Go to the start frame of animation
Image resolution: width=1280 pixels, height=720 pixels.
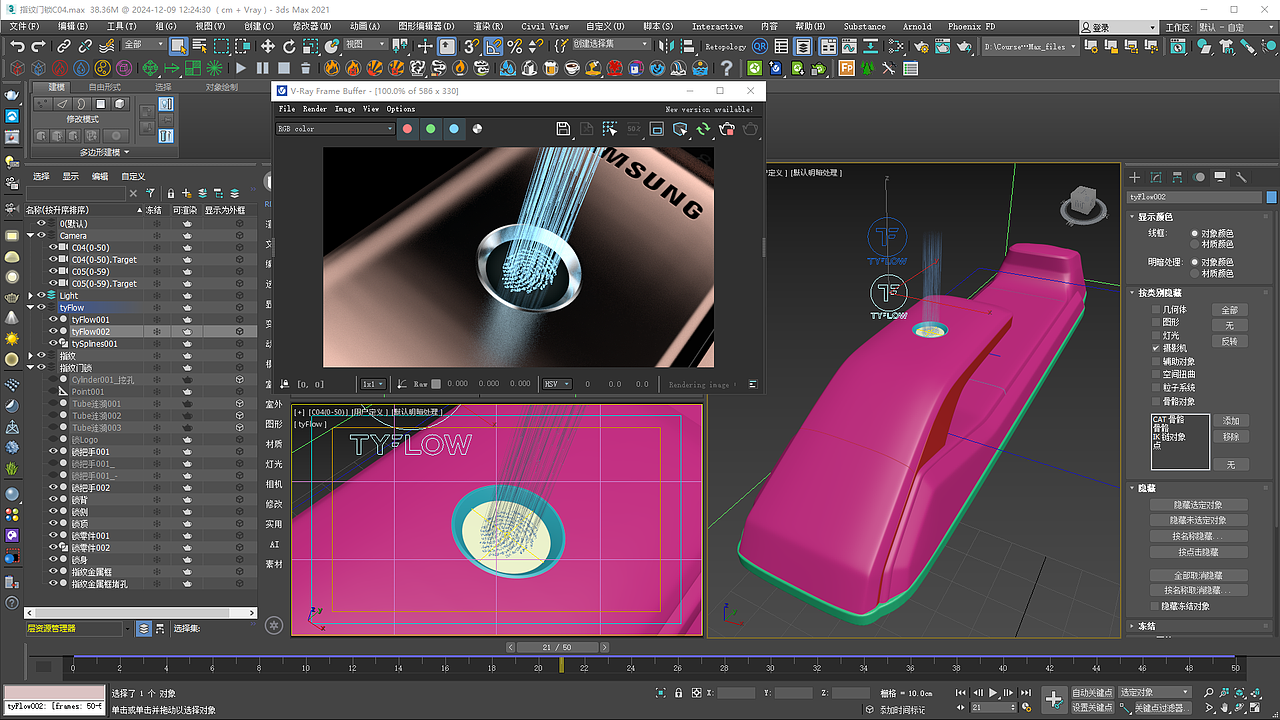click(961, 692)
